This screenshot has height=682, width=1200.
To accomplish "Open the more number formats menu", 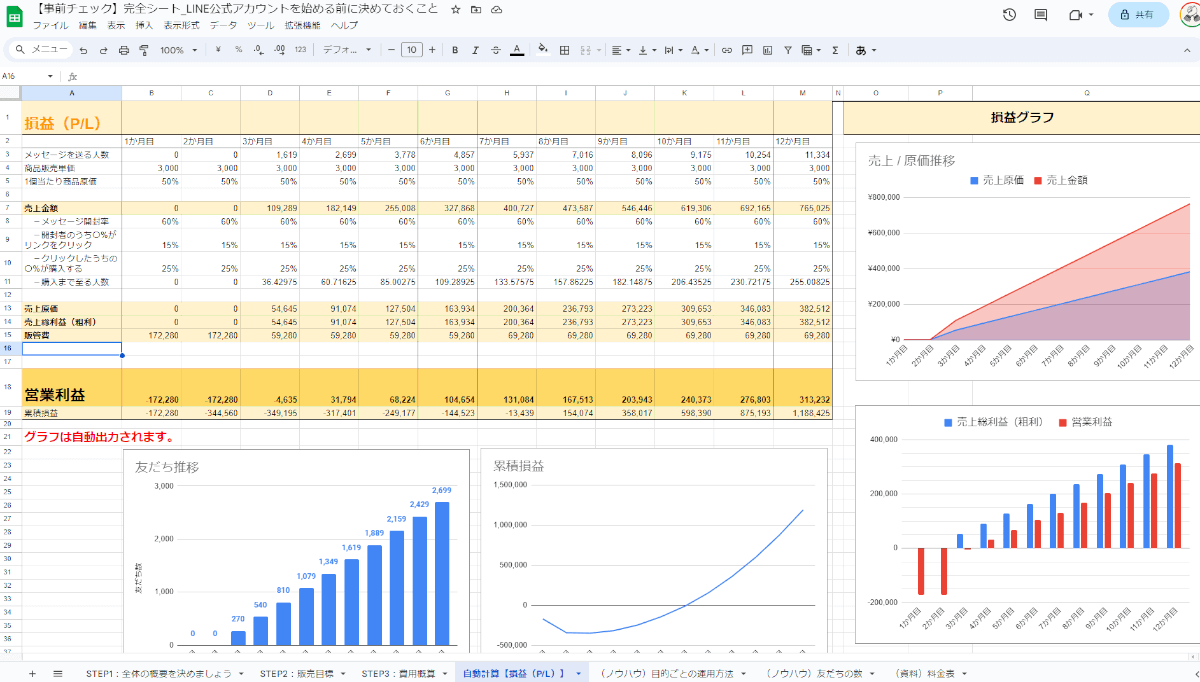I will coord(301,50).
